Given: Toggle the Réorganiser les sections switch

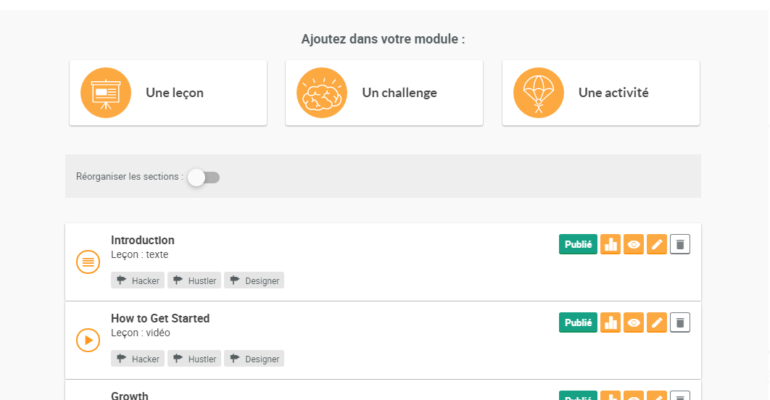Looking at the screenshot, I should (x=203, y=177).
